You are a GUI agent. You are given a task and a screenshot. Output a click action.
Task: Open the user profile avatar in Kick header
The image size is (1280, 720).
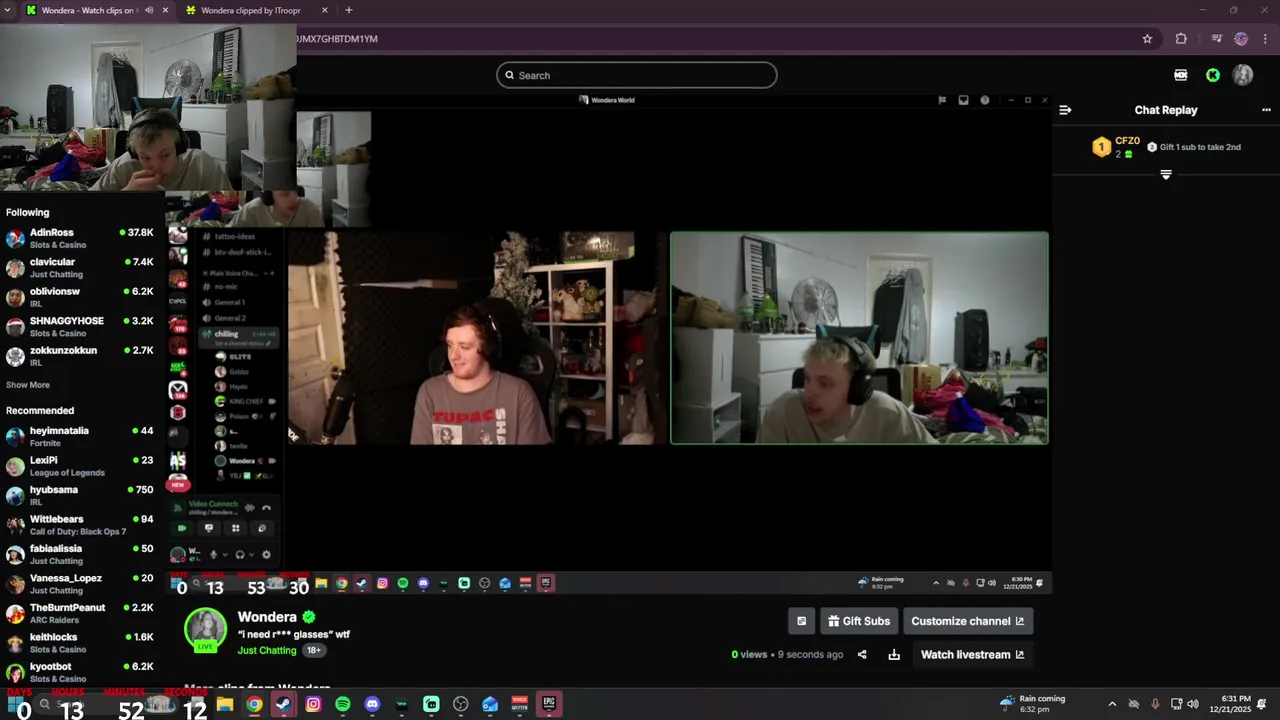click(x=1243, y=75)
